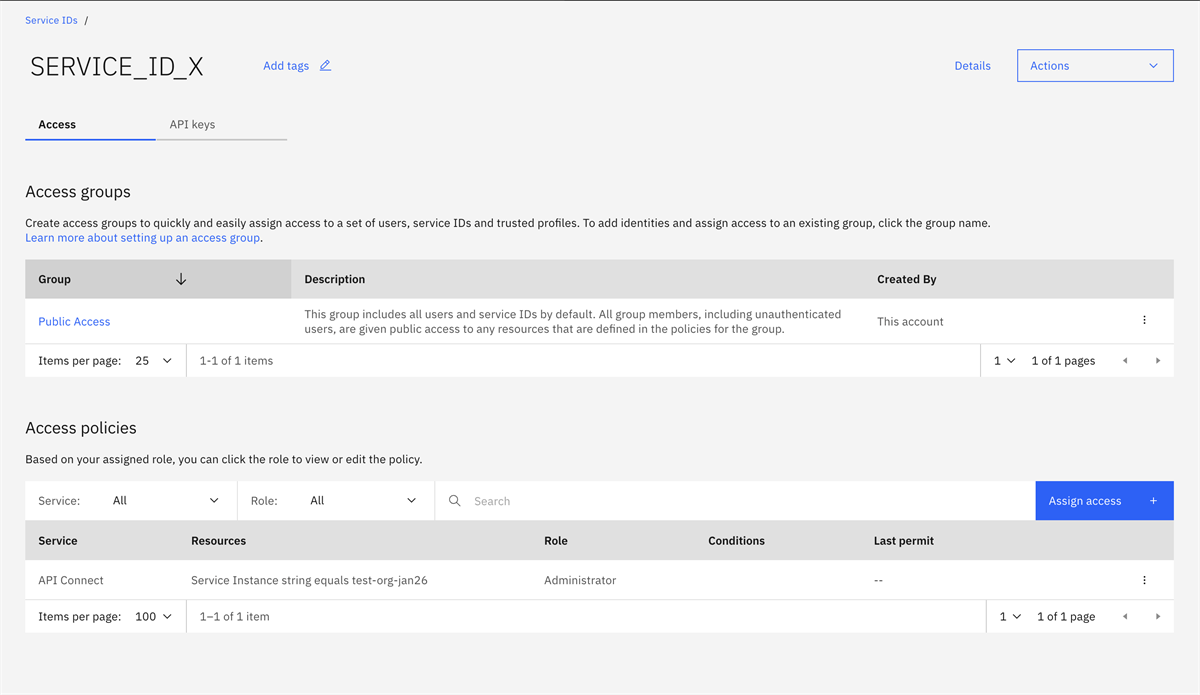Click the edit pencil icon beside Add tags
Screen dimensions: 1200x695
pos(325,66)
